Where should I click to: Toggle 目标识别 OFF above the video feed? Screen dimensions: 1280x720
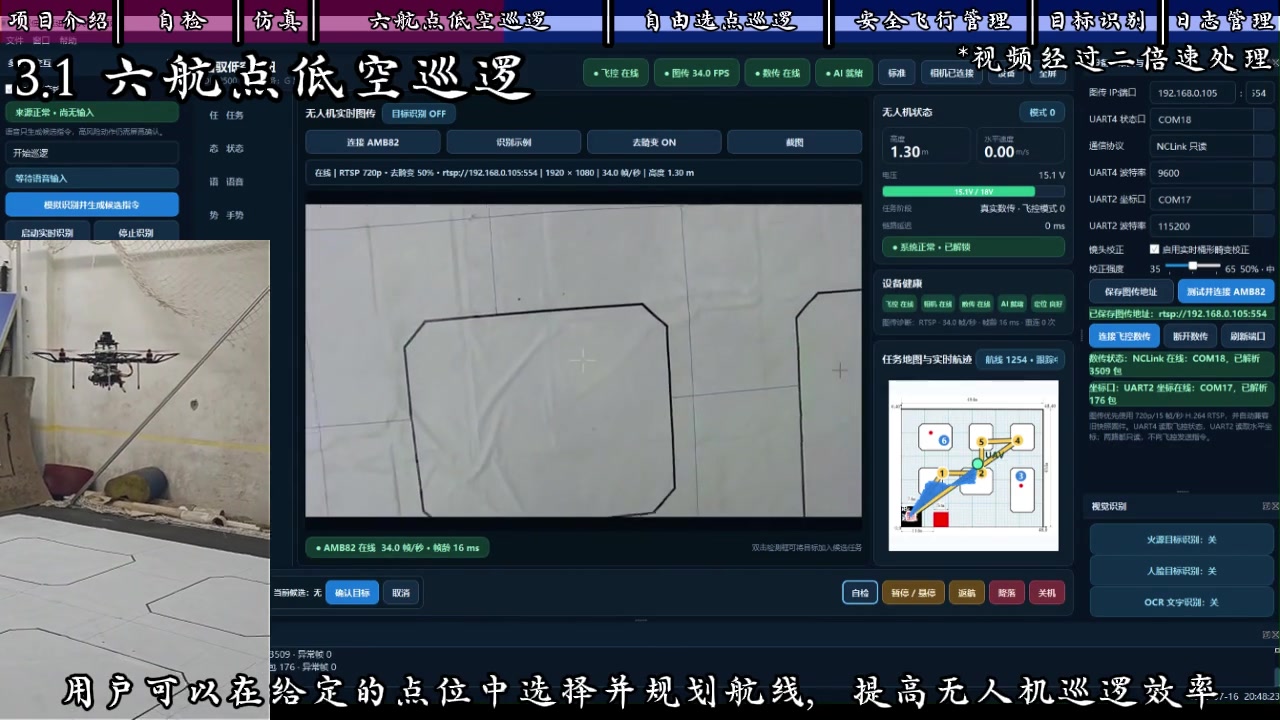pyautogui.click(x=418, y=114)
